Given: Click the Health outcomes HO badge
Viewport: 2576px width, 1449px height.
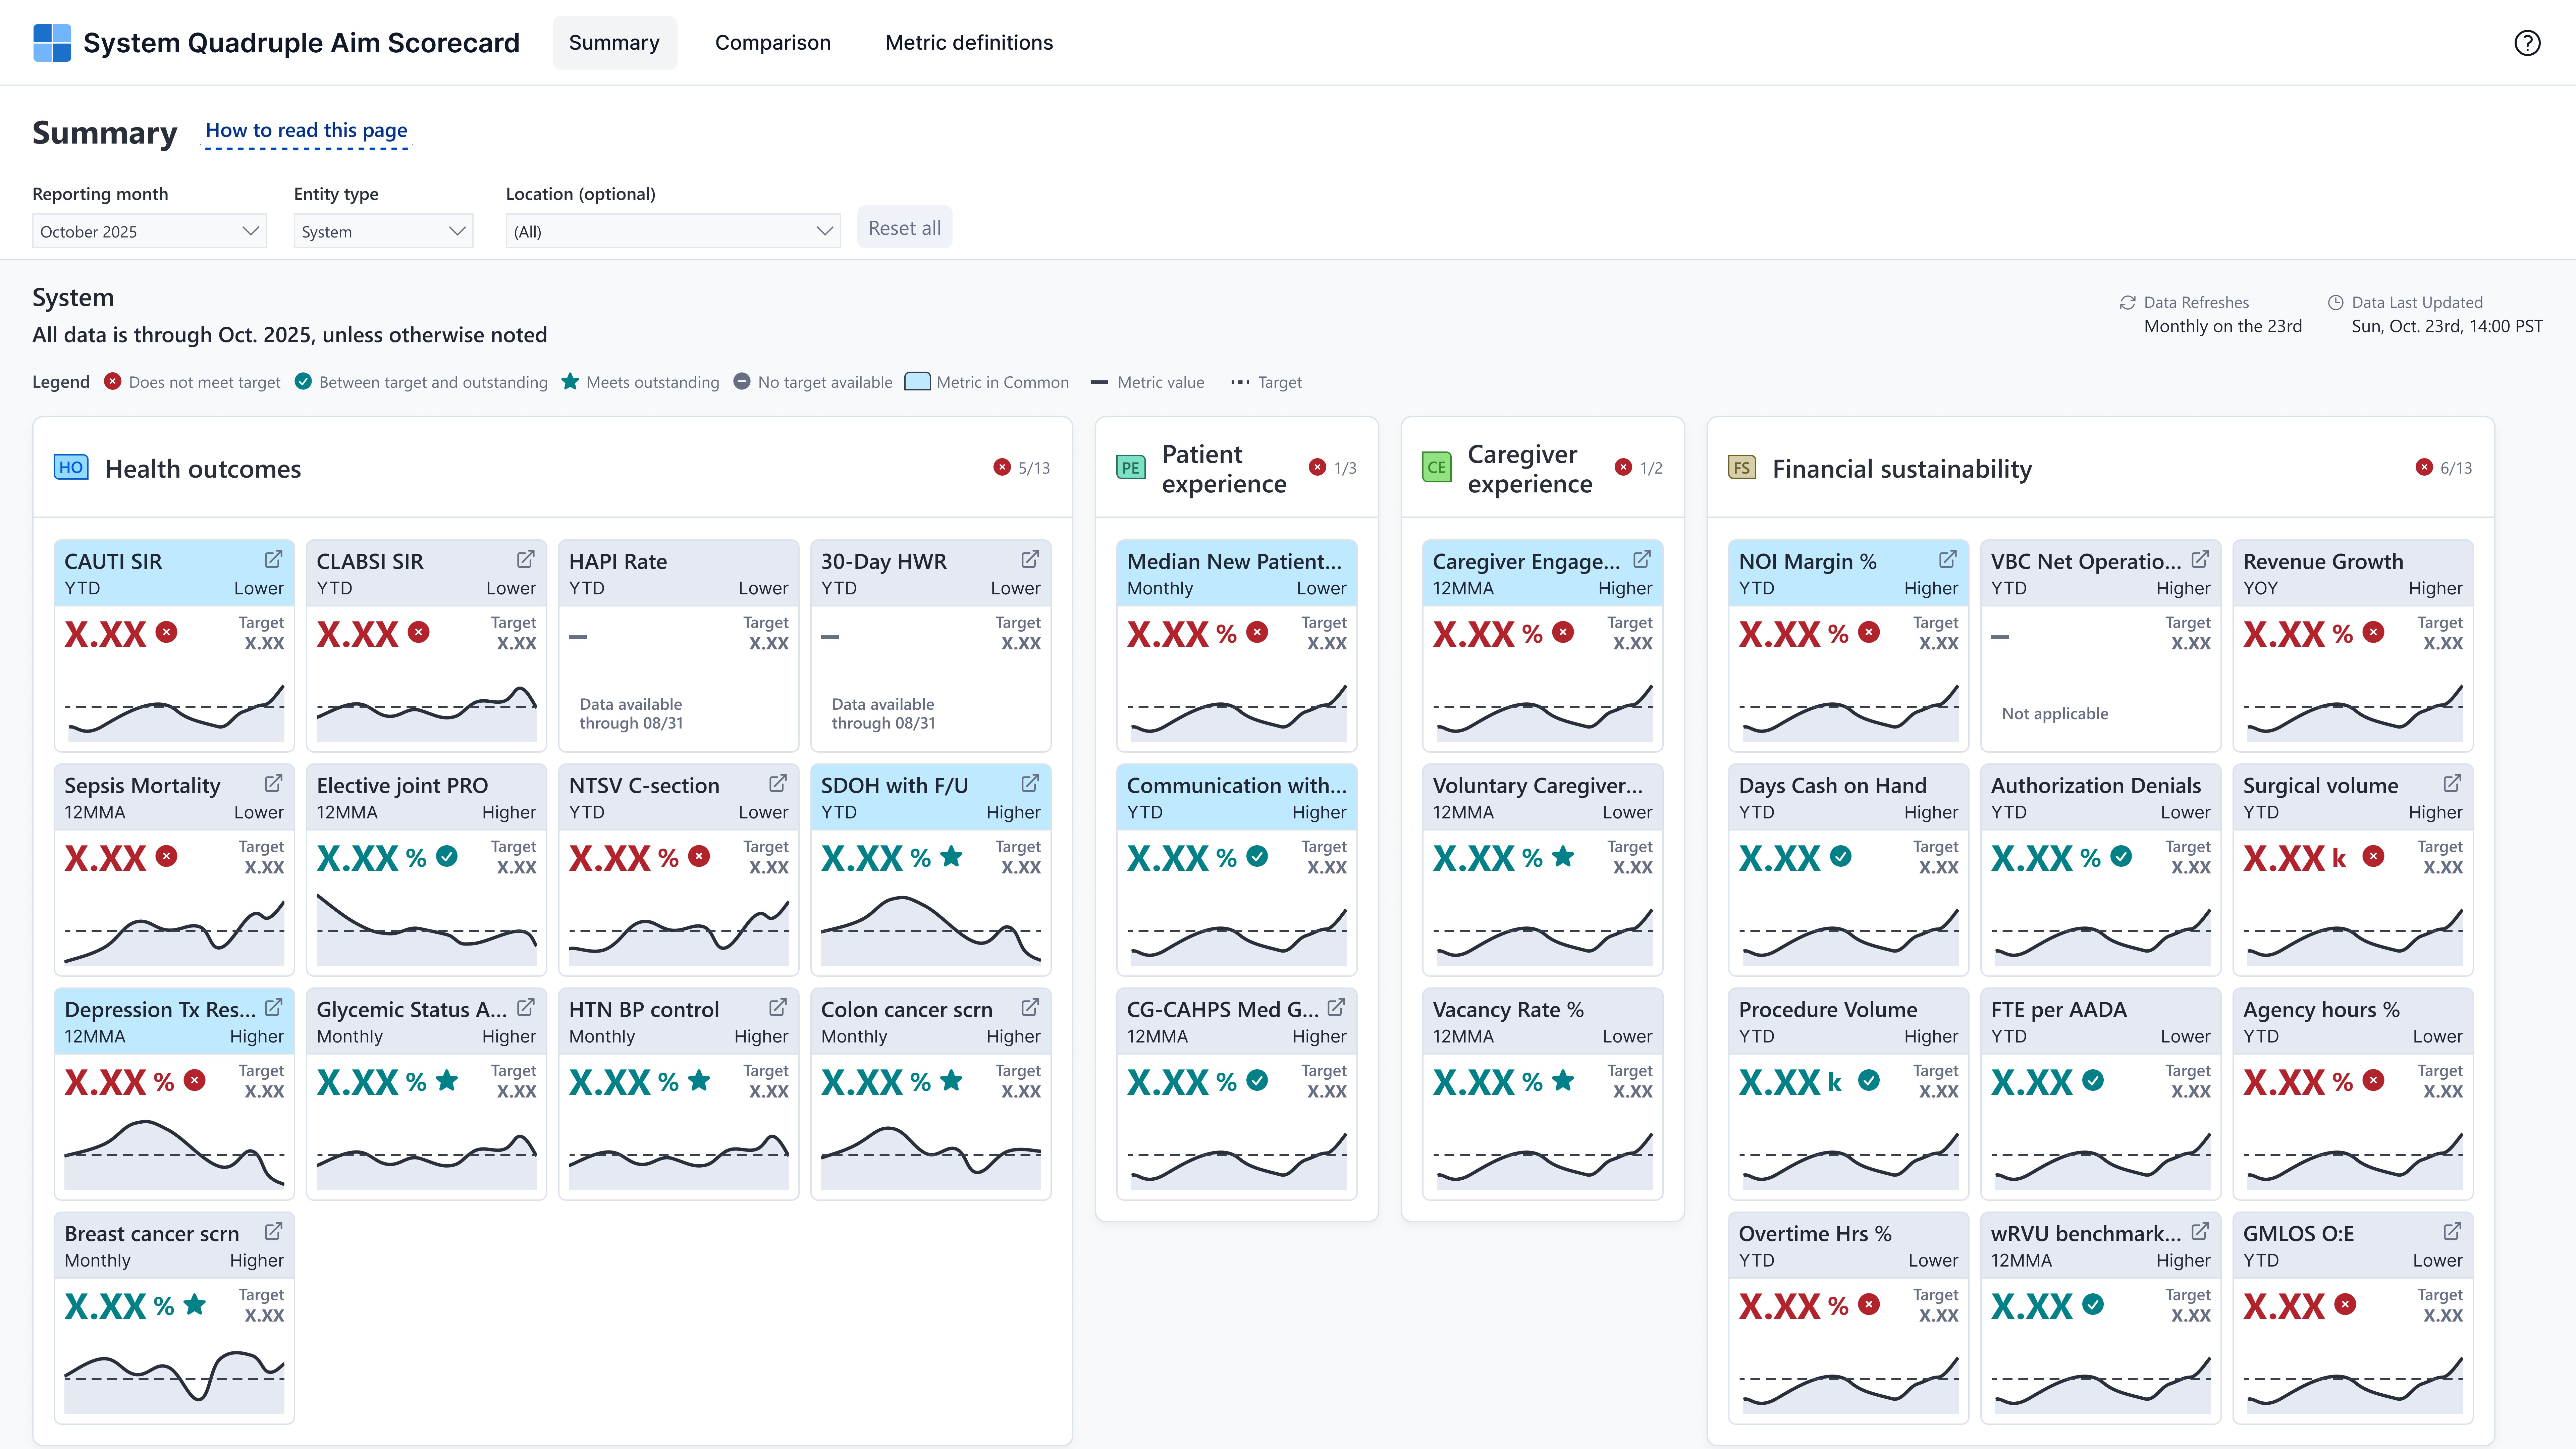Looking at the screenshot, I should [71, 467].
